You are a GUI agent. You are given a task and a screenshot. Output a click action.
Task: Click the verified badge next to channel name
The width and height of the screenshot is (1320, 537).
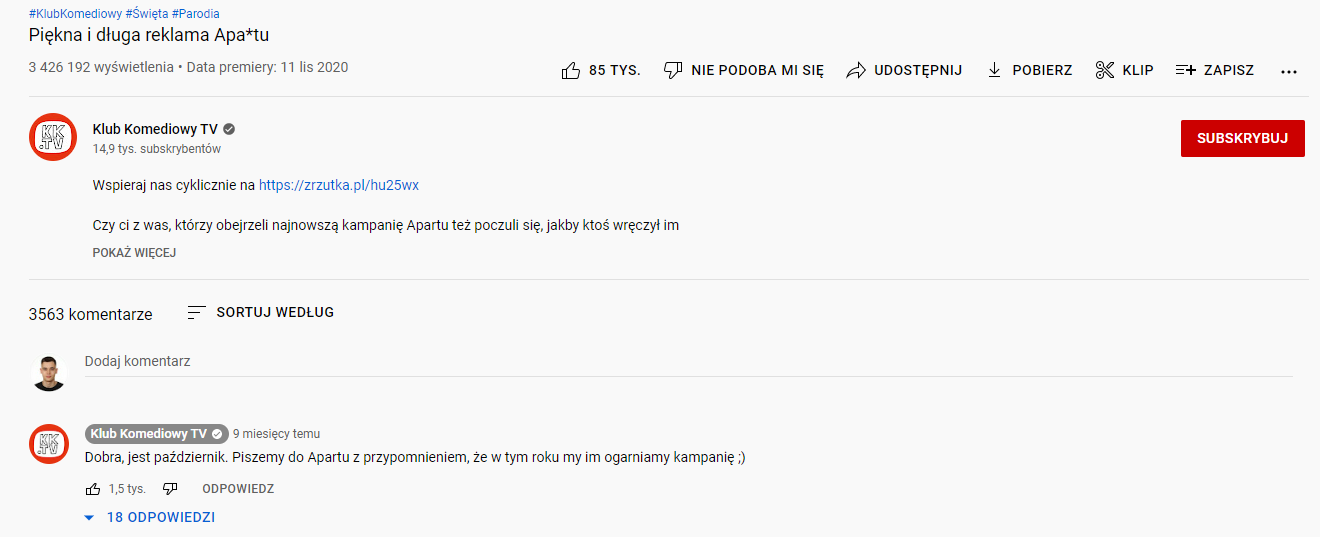[x=229, y=130]
